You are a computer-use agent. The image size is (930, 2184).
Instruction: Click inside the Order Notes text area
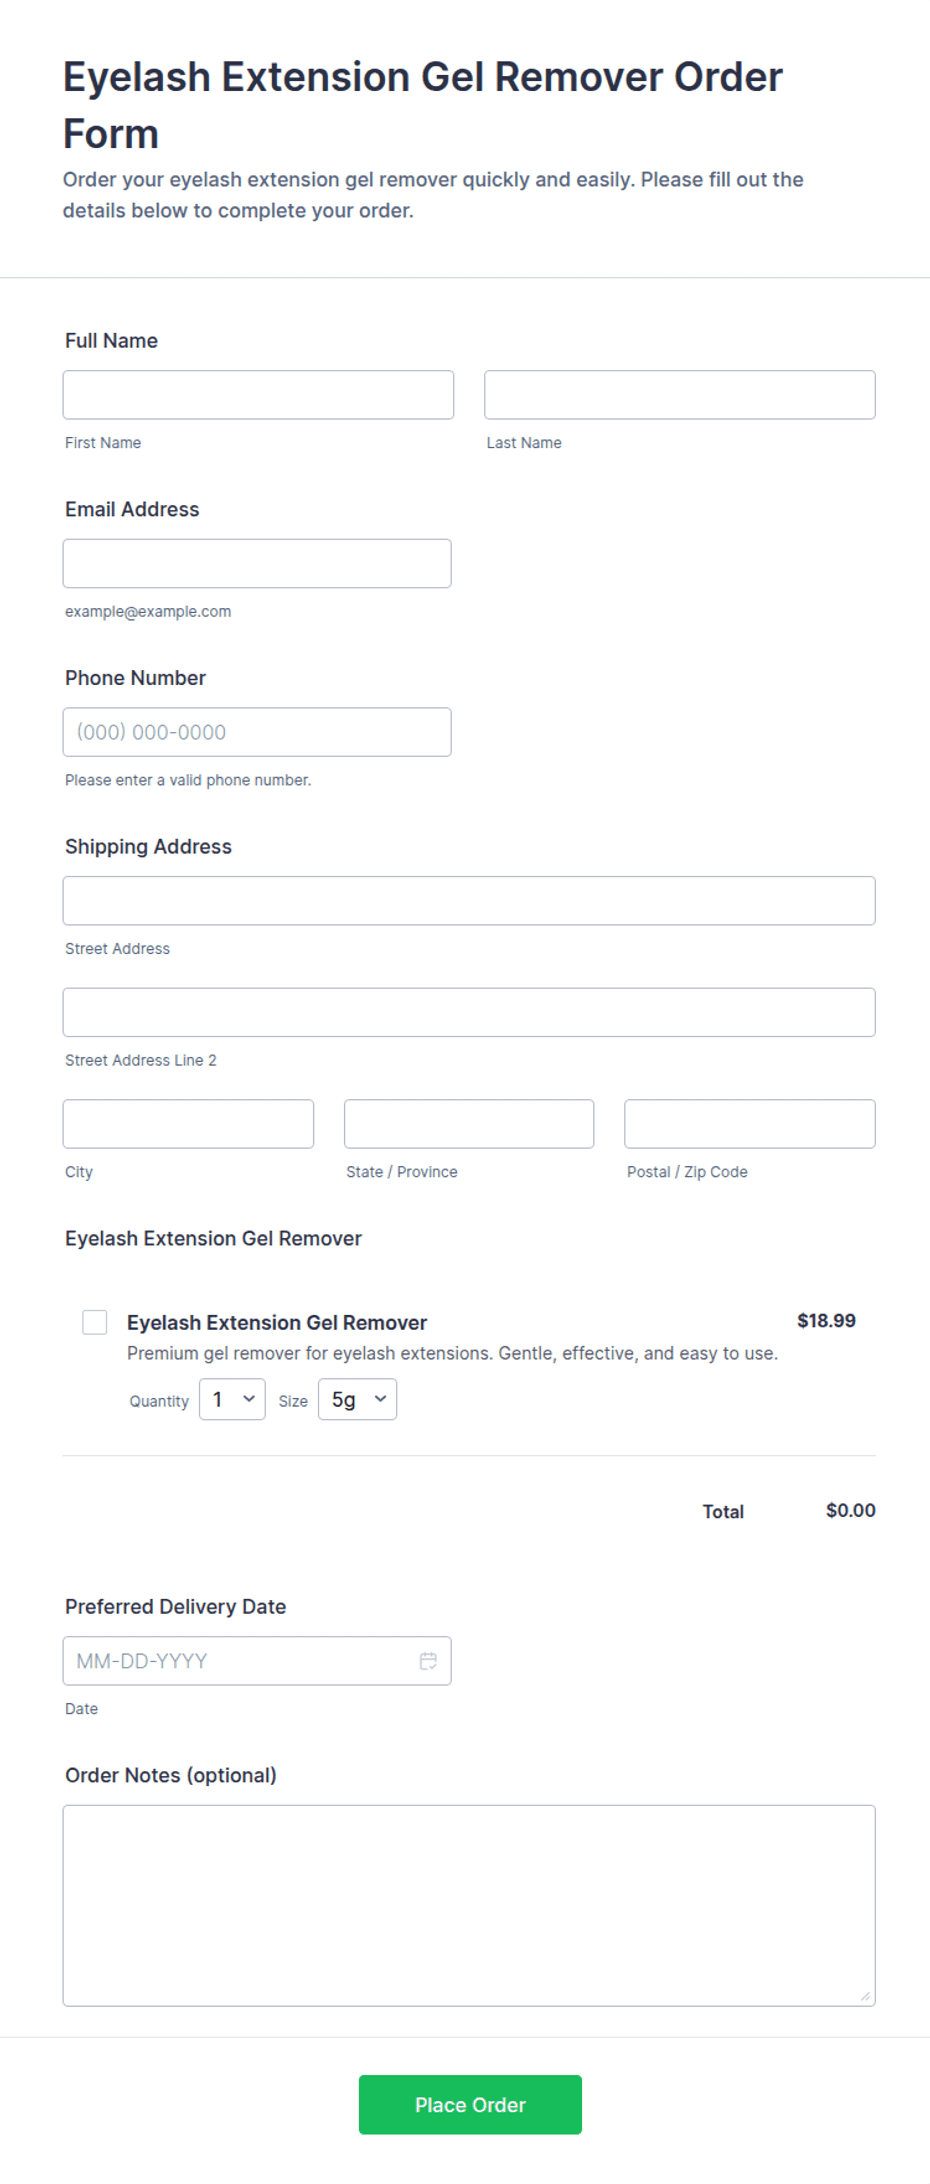[x=469, y=1905]
